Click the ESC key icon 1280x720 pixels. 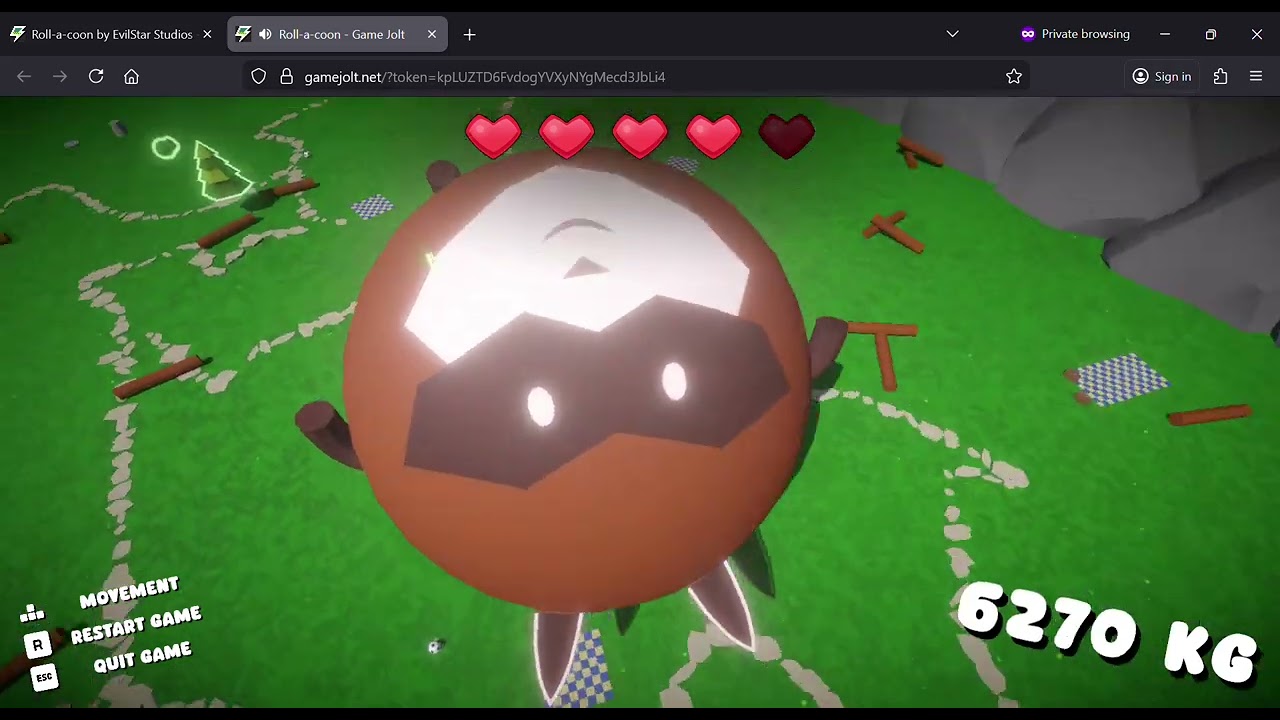[44, 677]
